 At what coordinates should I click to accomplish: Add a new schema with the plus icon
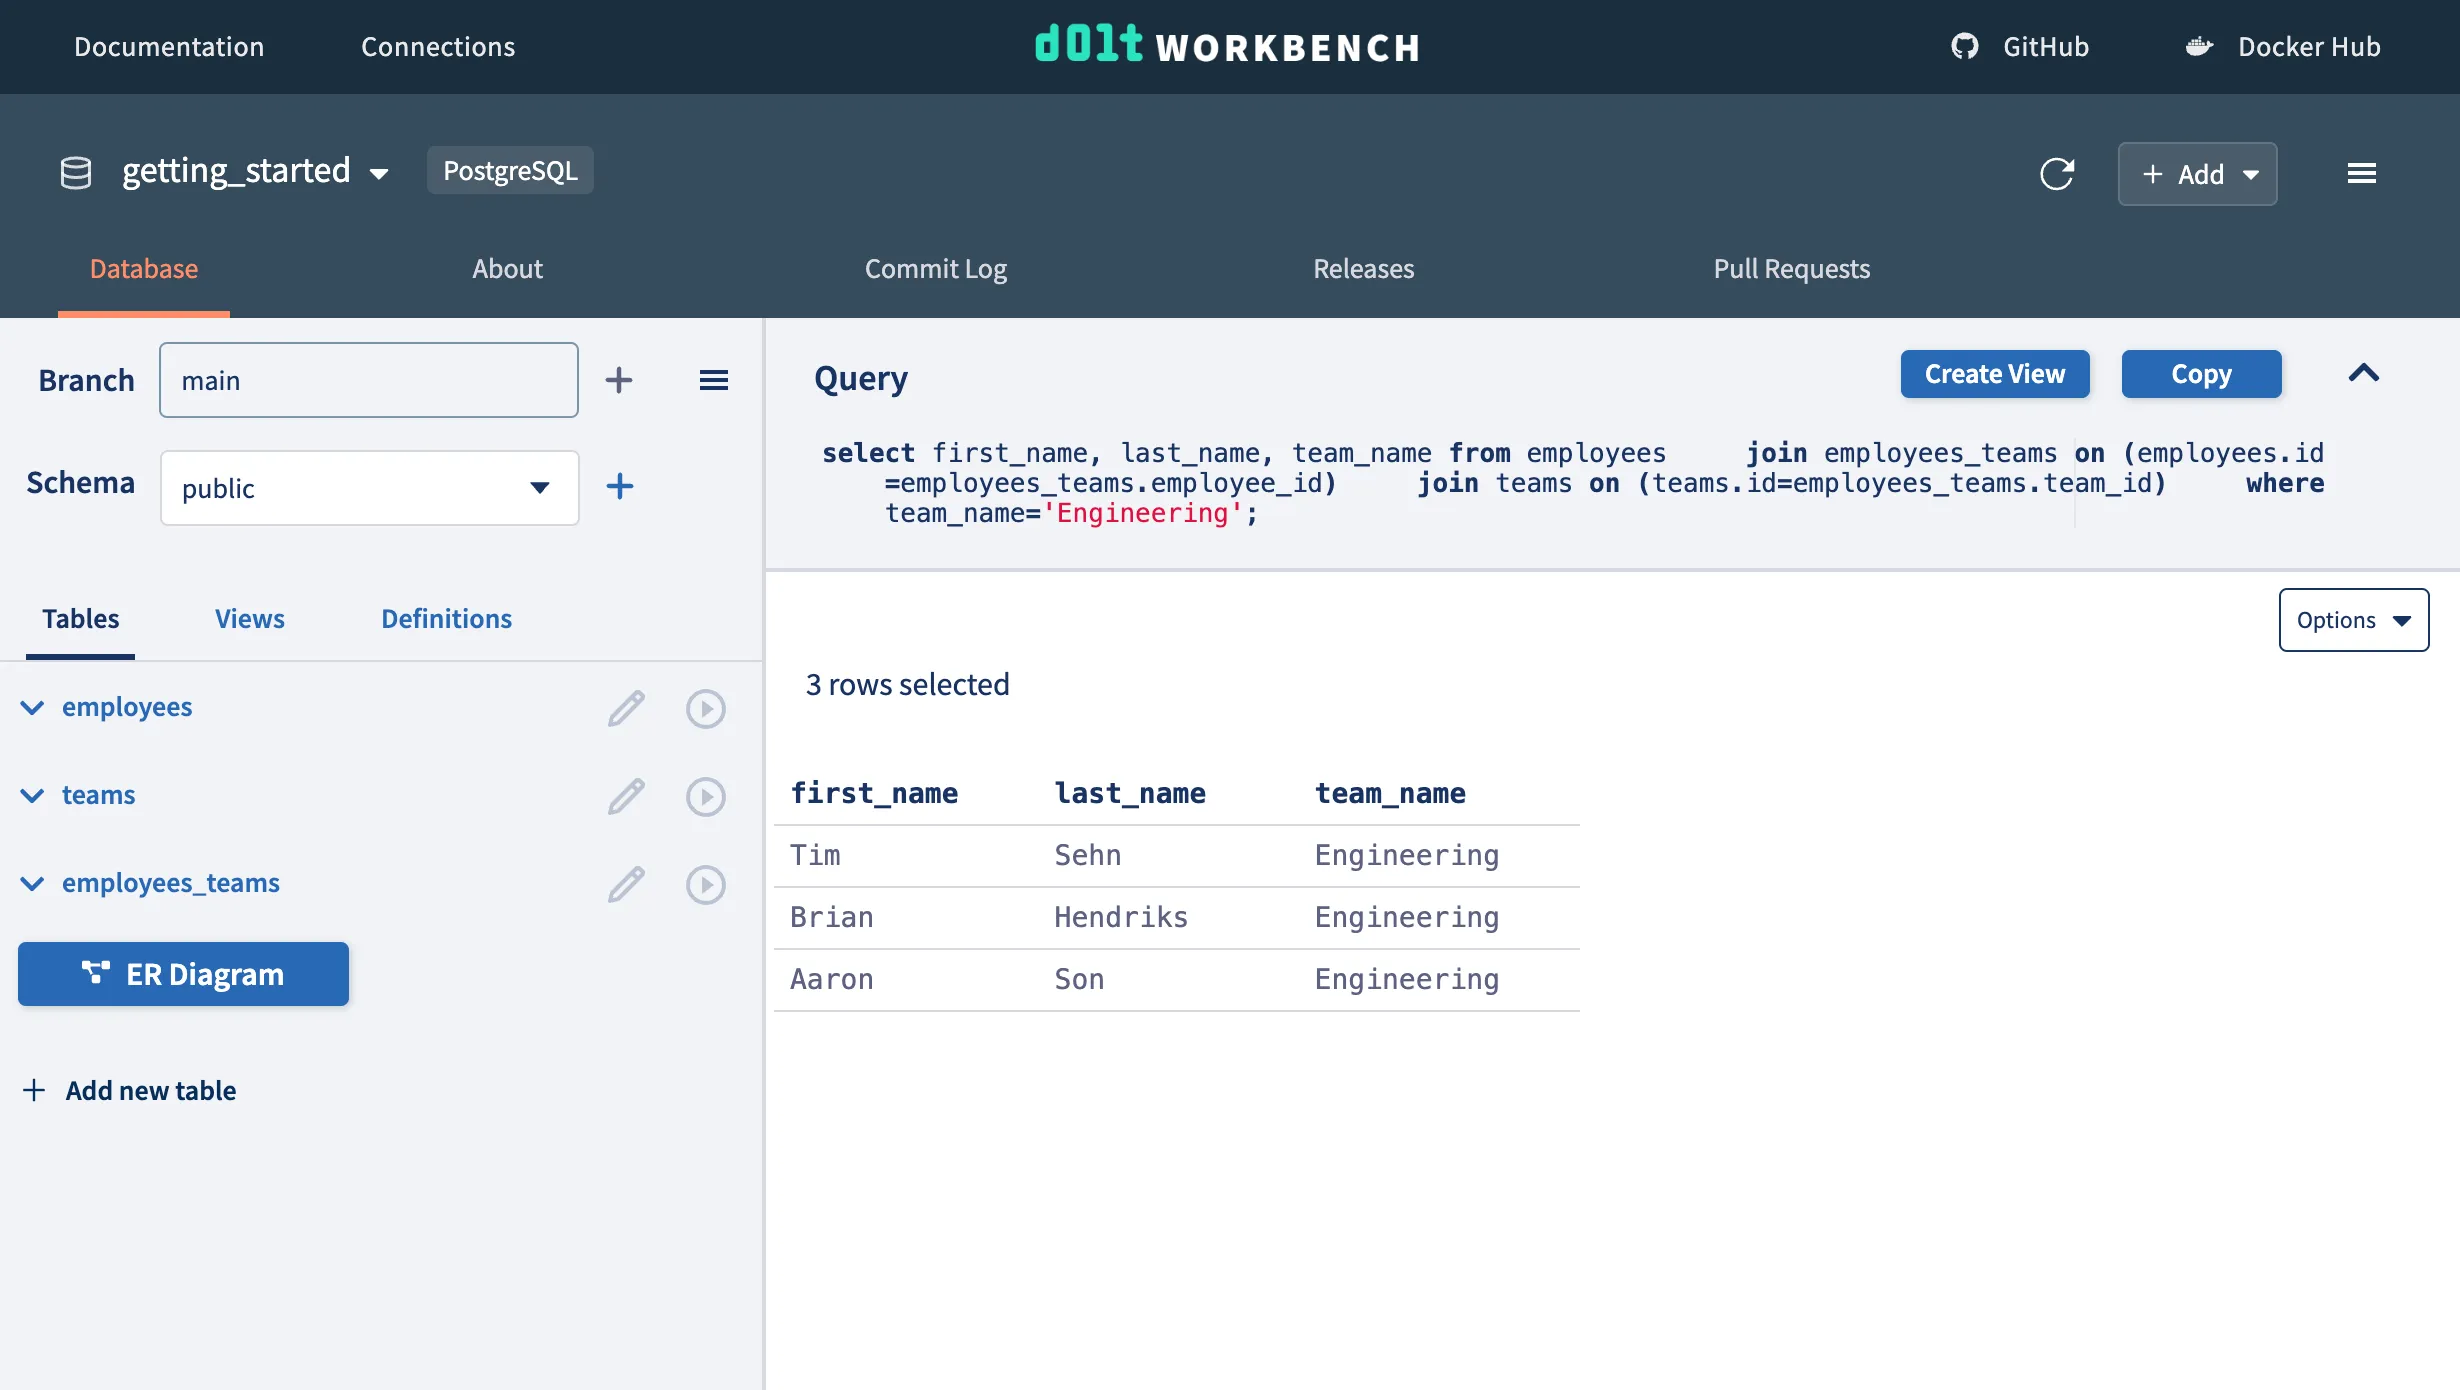click(620, 487)
